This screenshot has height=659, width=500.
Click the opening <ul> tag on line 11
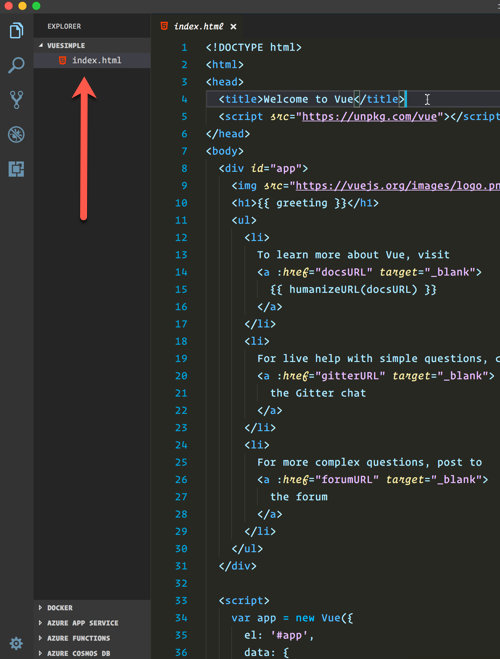(244, 220)
